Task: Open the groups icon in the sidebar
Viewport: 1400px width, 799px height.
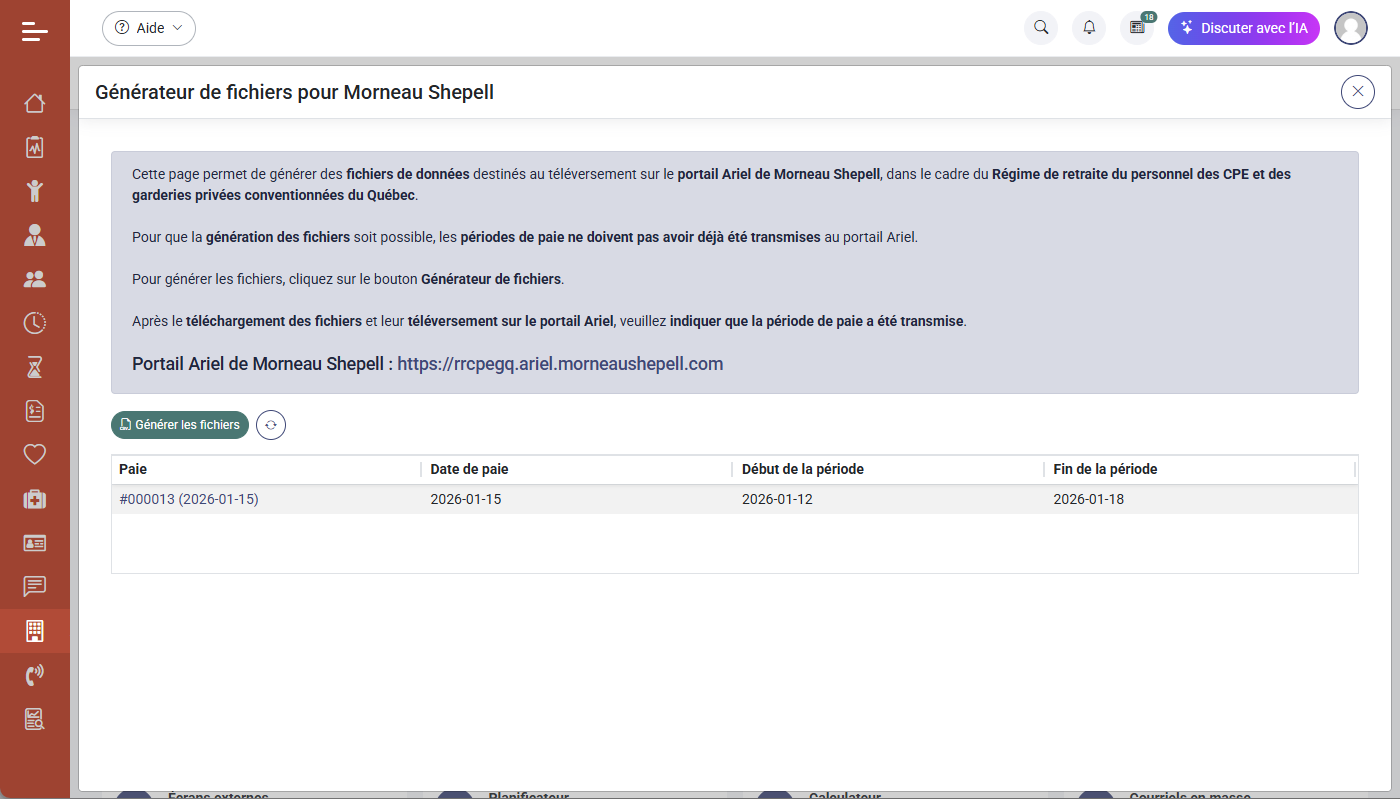Action: (x=34, y=279)
